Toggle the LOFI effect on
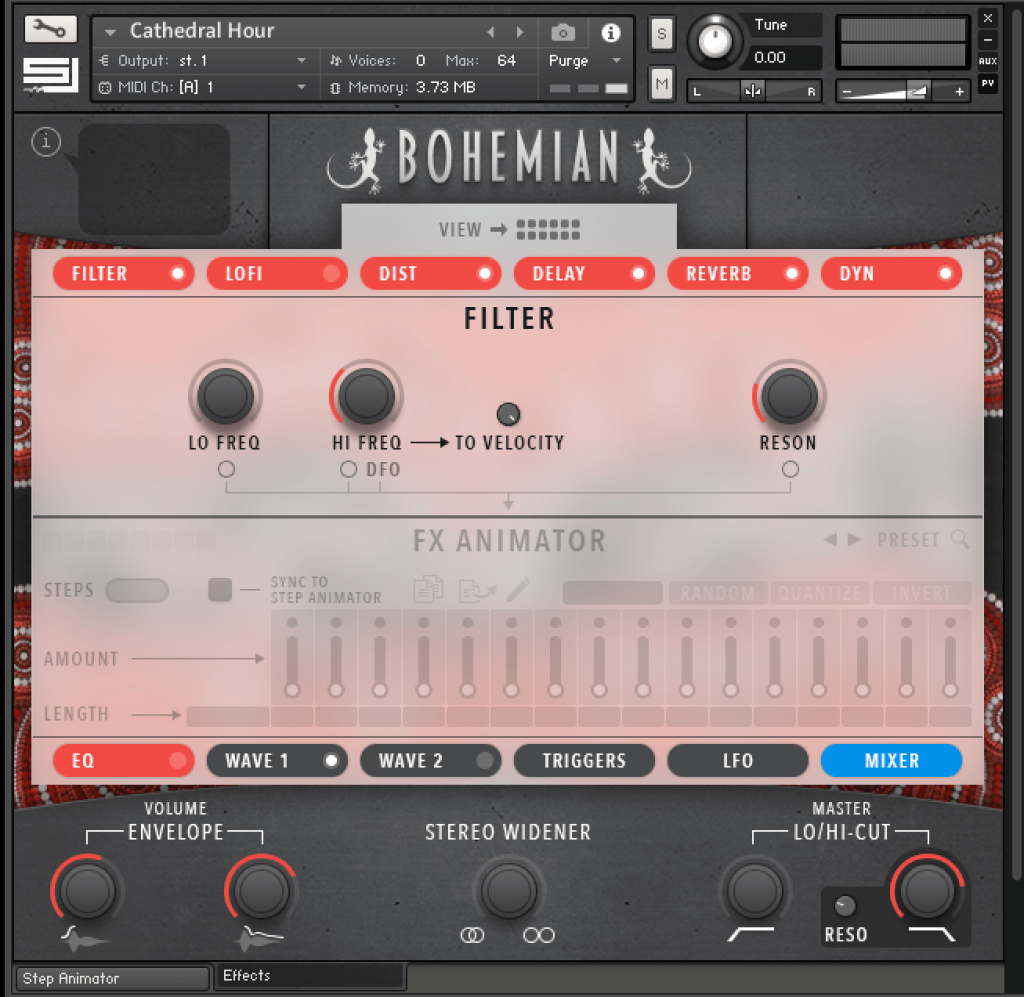 tap(331, 274)
